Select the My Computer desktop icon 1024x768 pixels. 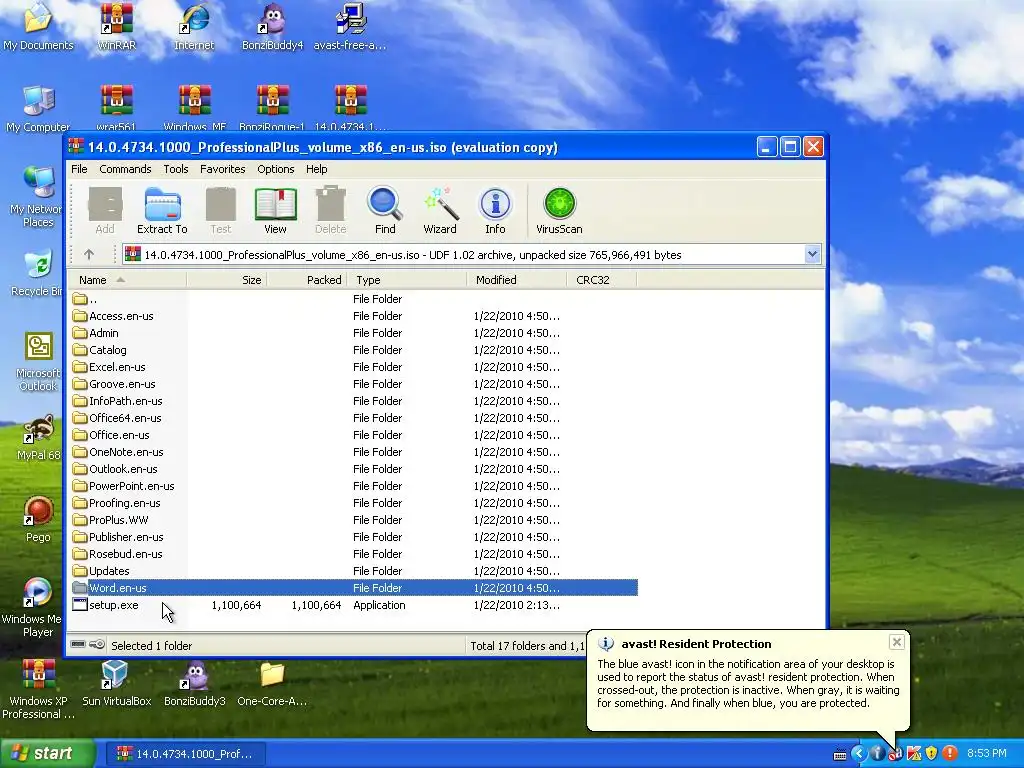click(38, 108)
